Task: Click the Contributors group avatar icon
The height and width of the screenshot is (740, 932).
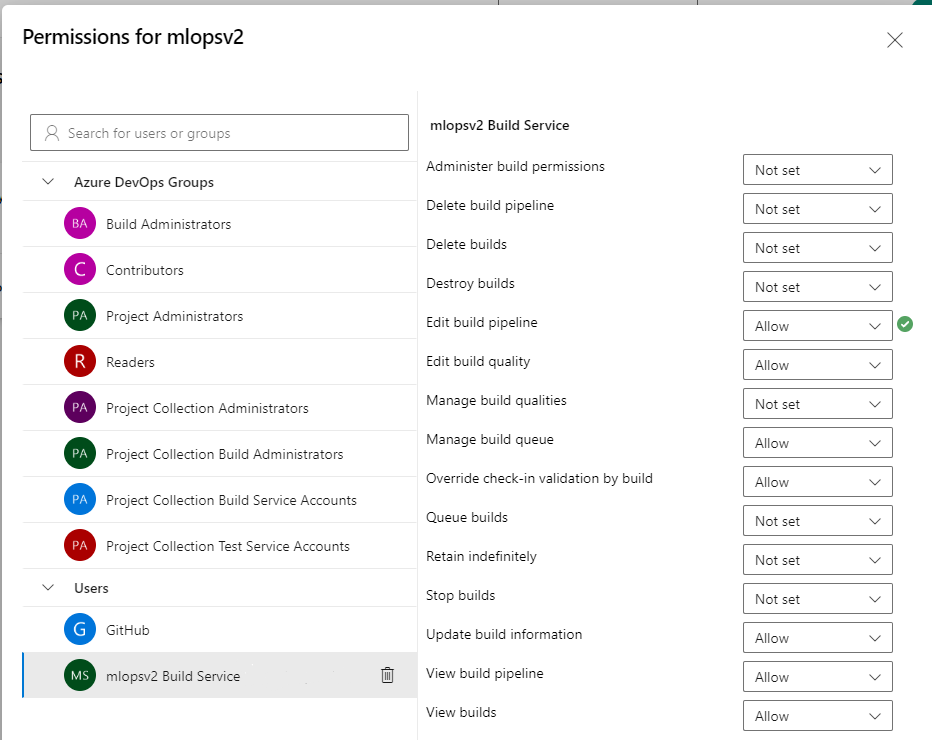Action: [80, 270]
